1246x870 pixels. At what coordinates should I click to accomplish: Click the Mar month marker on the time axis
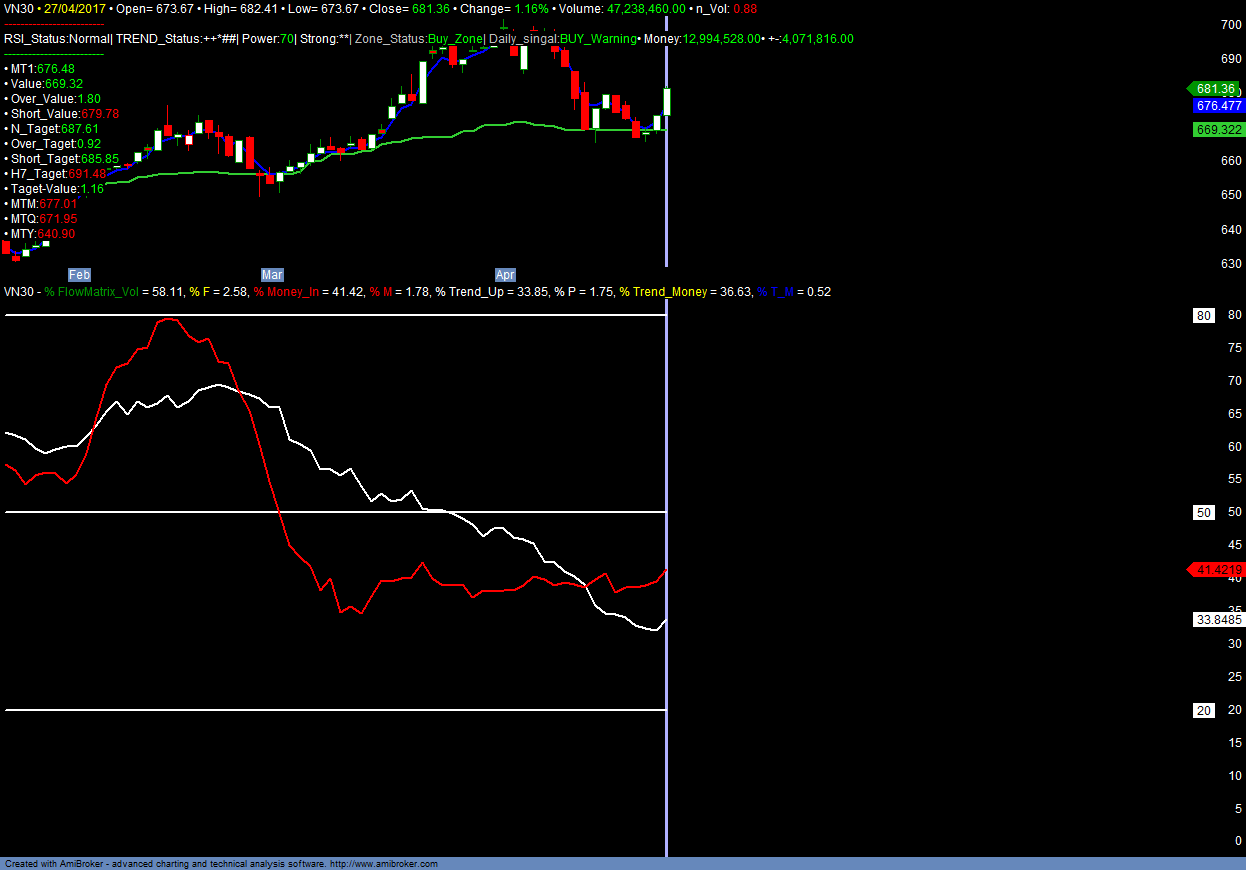[272, 274]
